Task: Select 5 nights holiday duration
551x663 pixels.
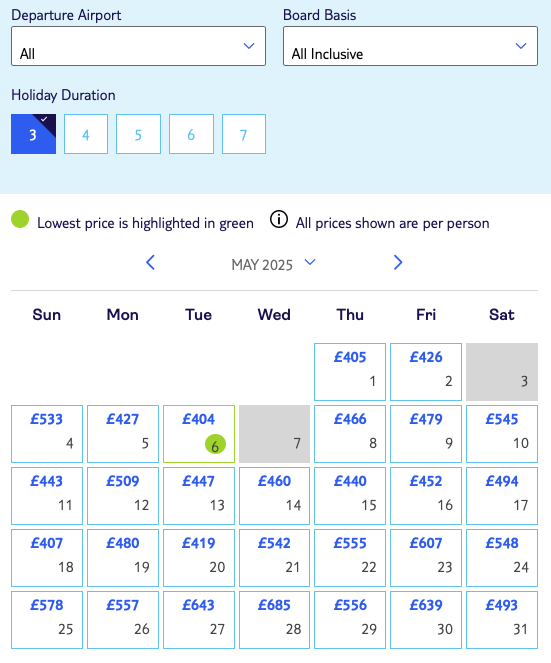Action: 138,134
